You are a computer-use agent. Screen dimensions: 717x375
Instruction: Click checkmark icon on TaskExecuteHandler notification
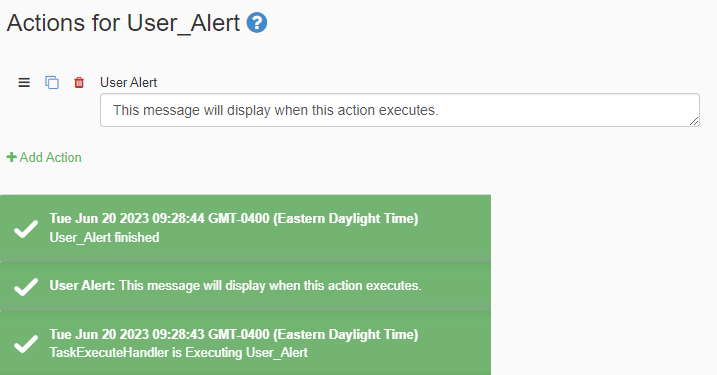(26, 344)
